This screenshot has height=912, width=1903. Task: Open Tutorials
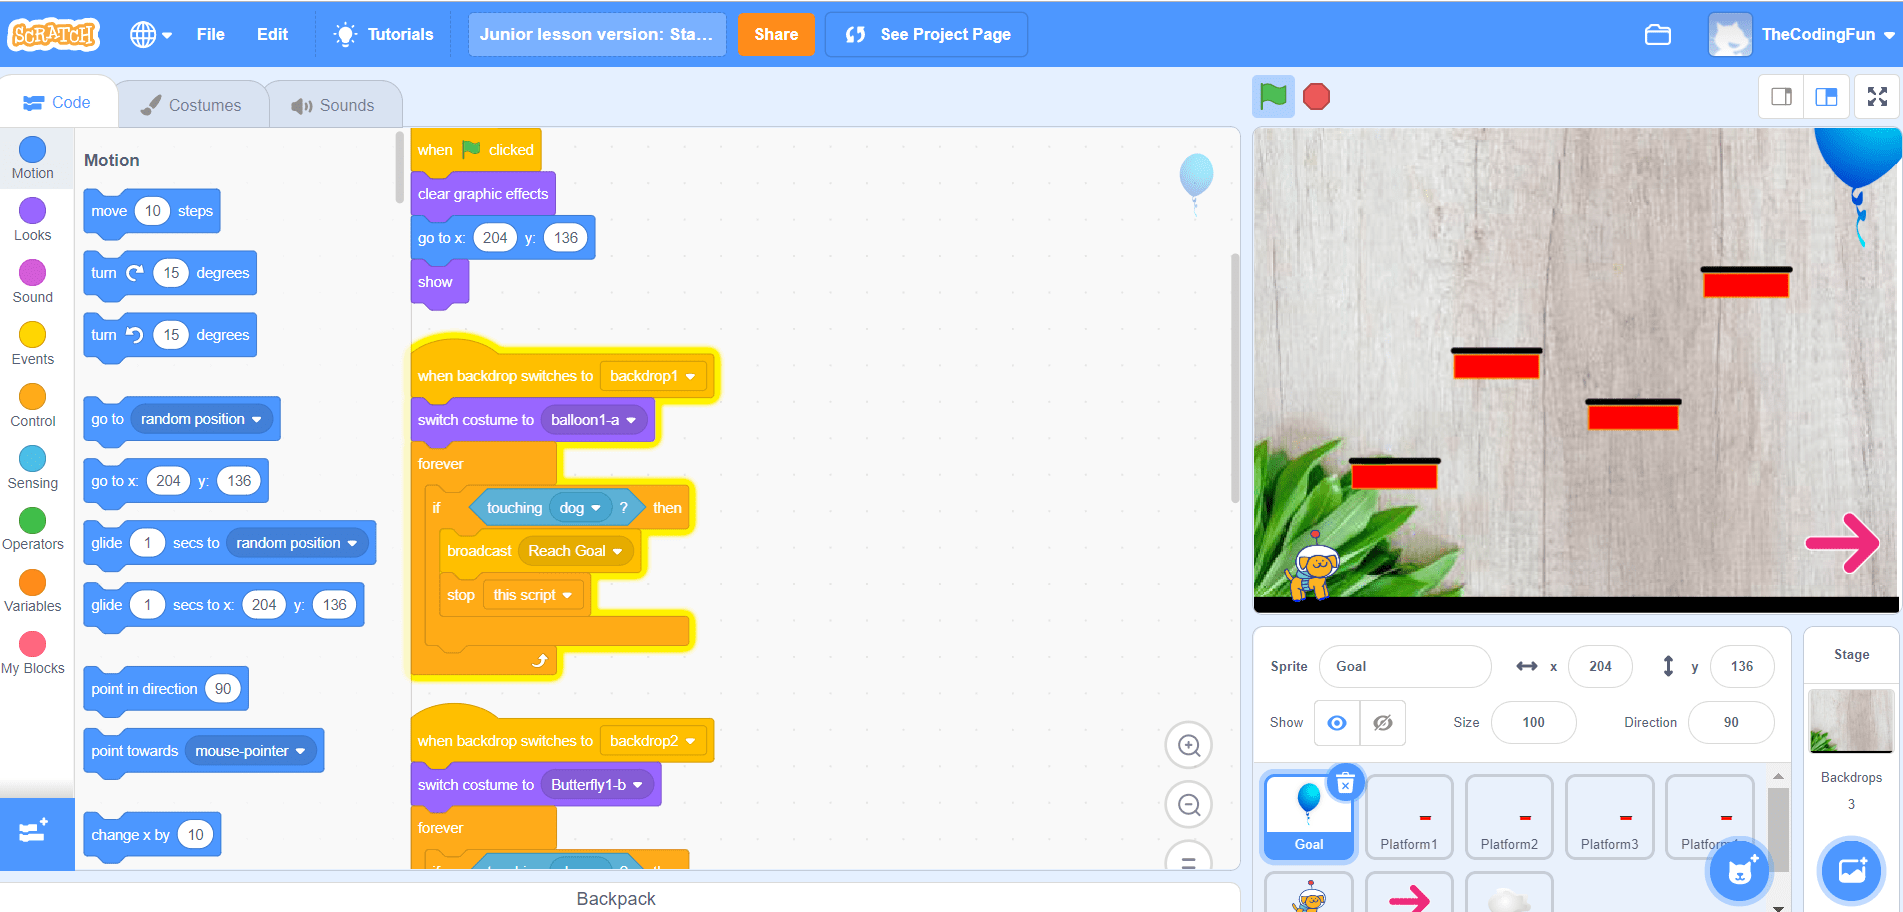pos(384,34)
